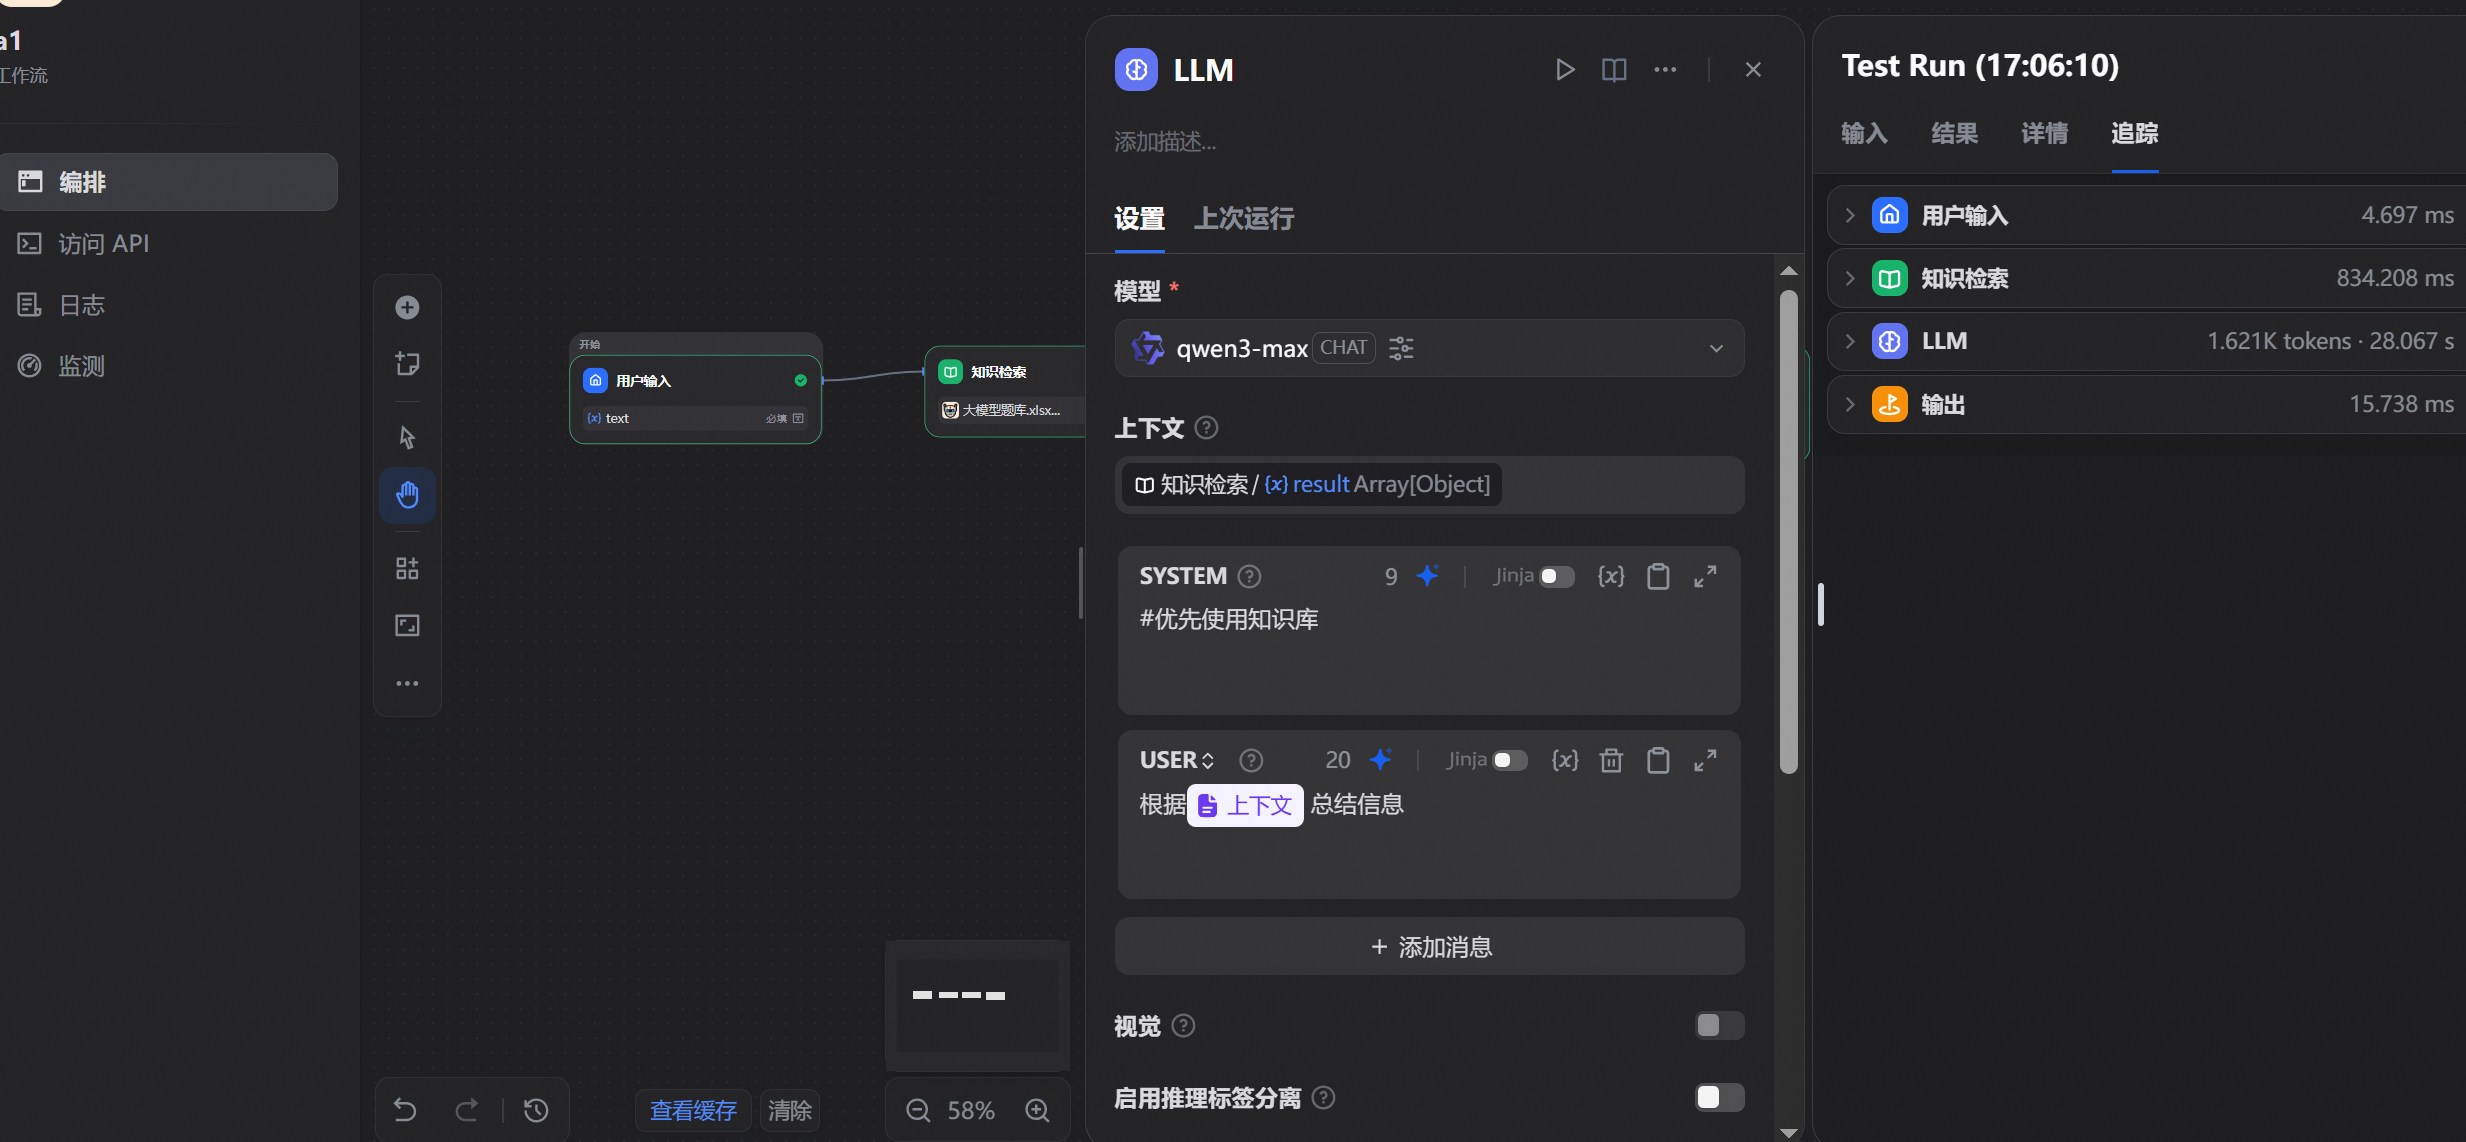Open version history clock icon
The height and width of the screenshot is (1142, 2466).
pos(536,1110)
